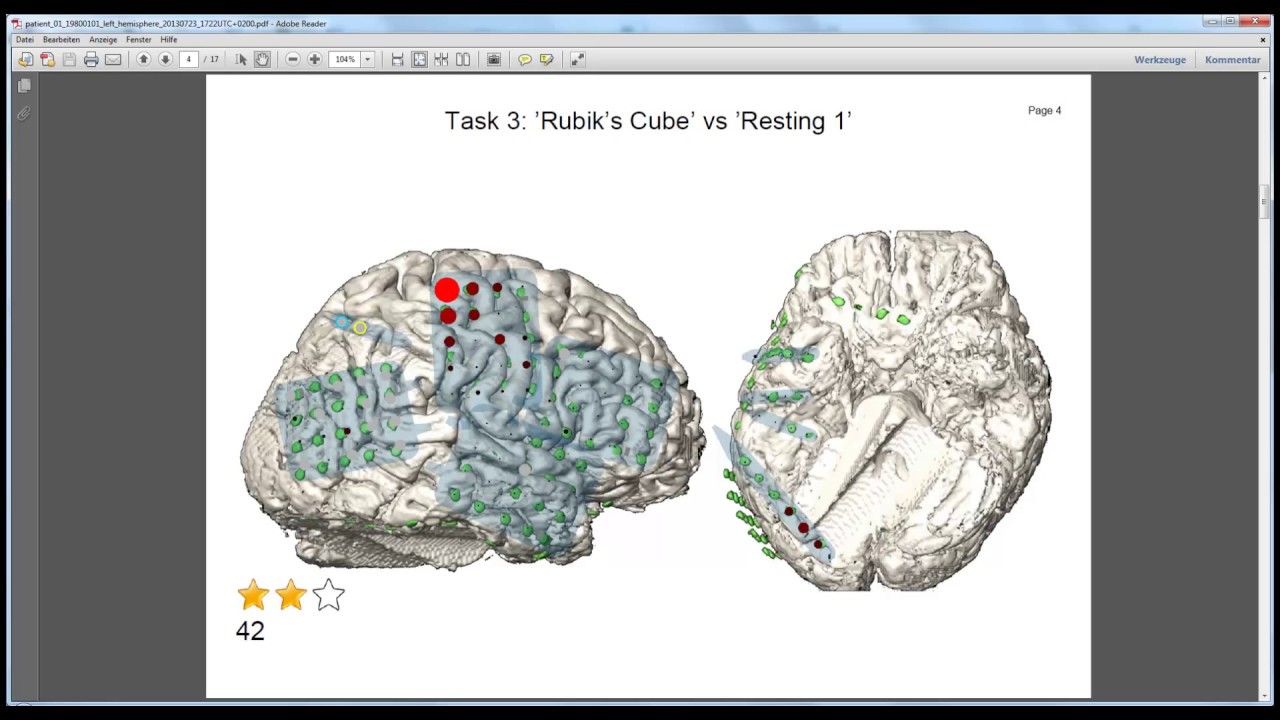Viewport: 1280px width, 720px height.
Task: Click the snapshot camera icon
Action: click(494, 60)
